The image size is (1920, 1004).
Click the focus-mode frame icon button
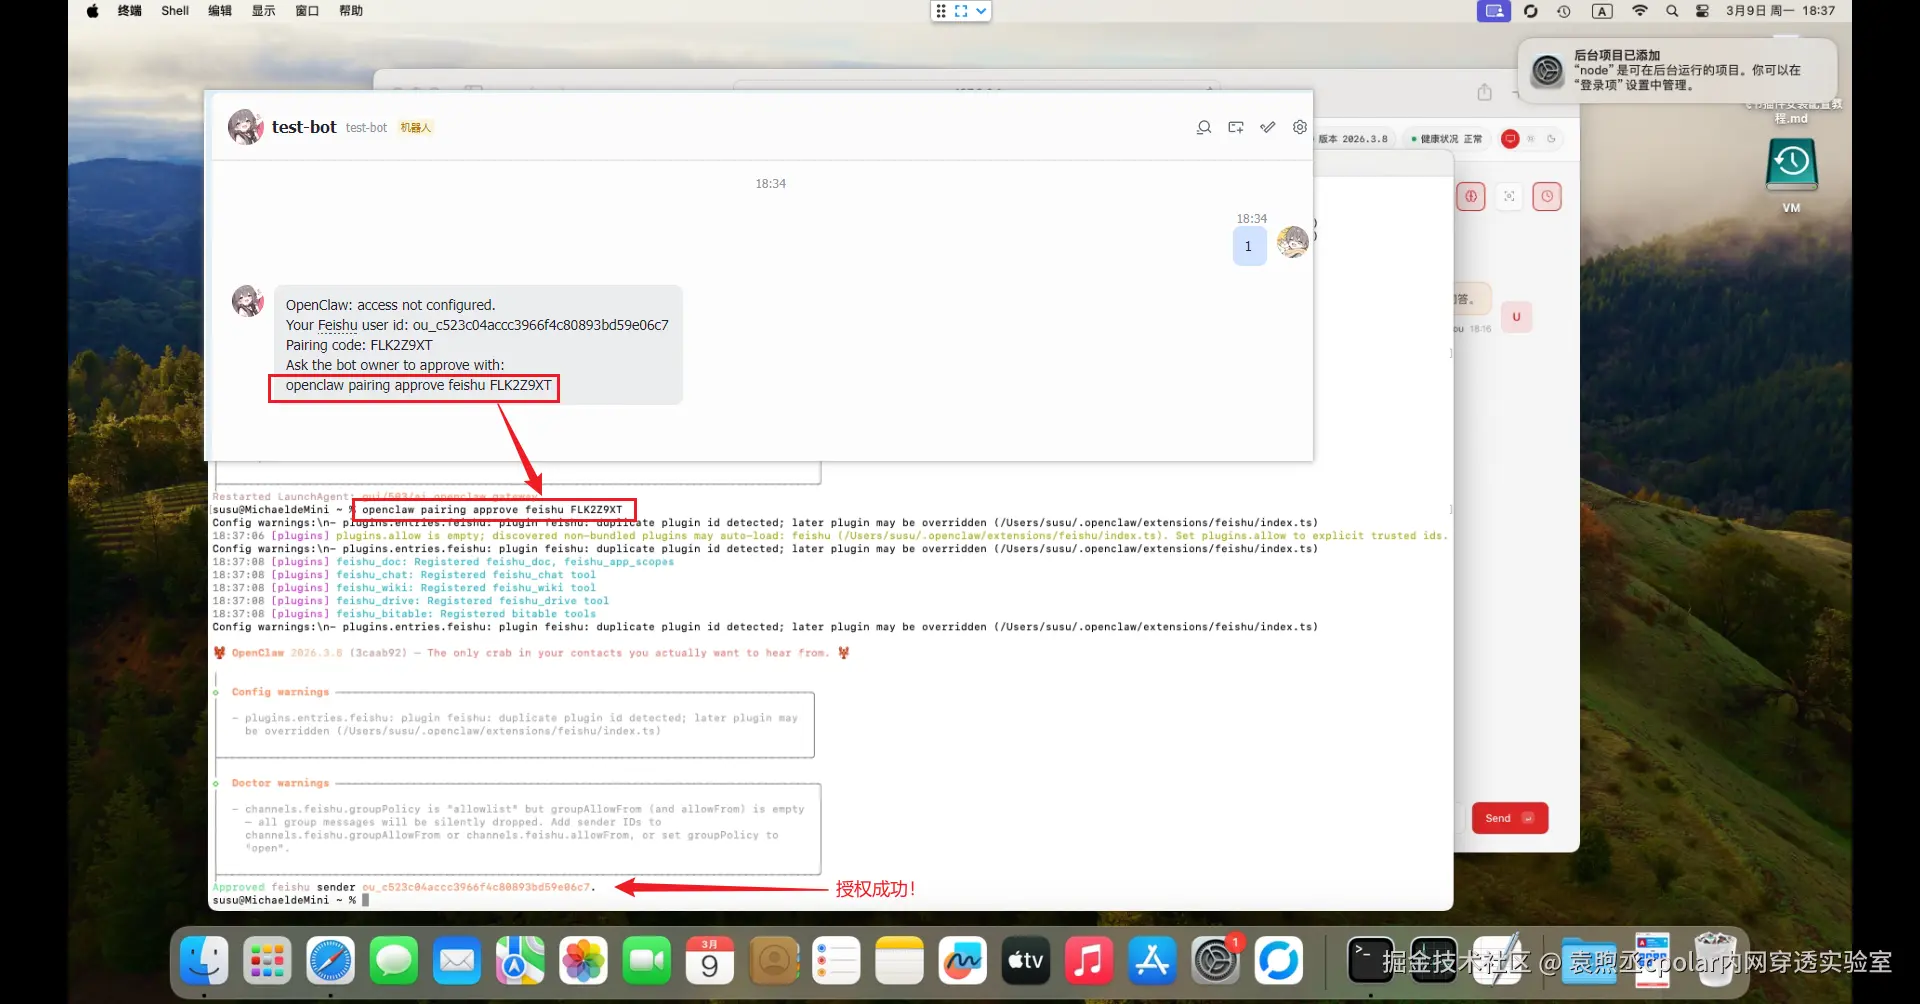1509,197
